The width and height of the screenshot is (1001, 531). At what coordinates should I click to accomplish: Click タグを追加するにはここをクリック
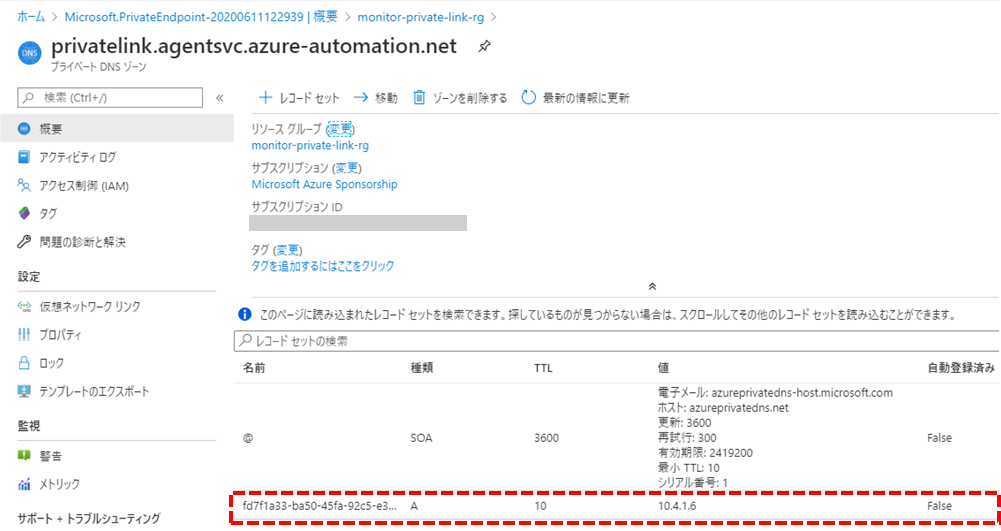[322, 266]
